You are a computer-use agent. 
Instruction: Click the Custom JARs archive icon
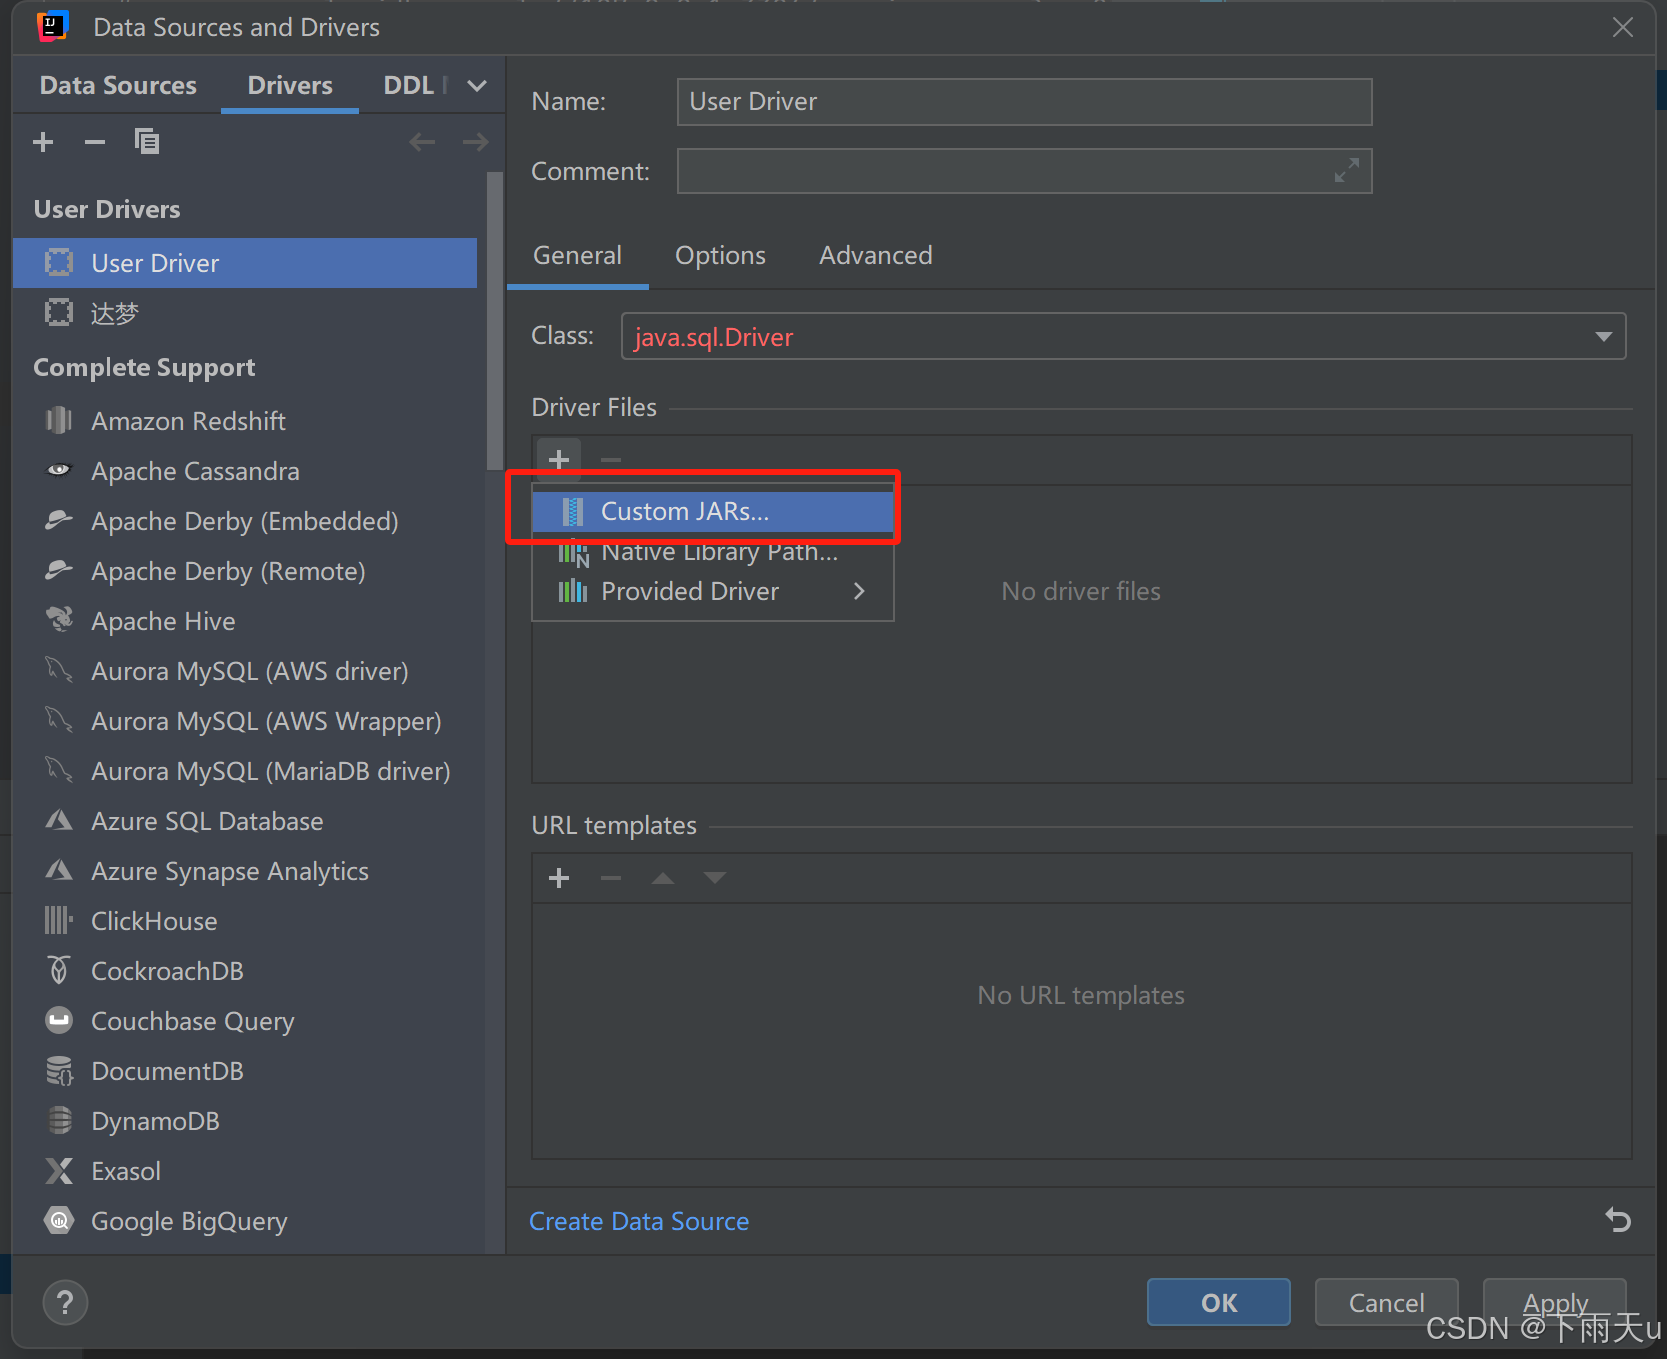coord(573,512)
